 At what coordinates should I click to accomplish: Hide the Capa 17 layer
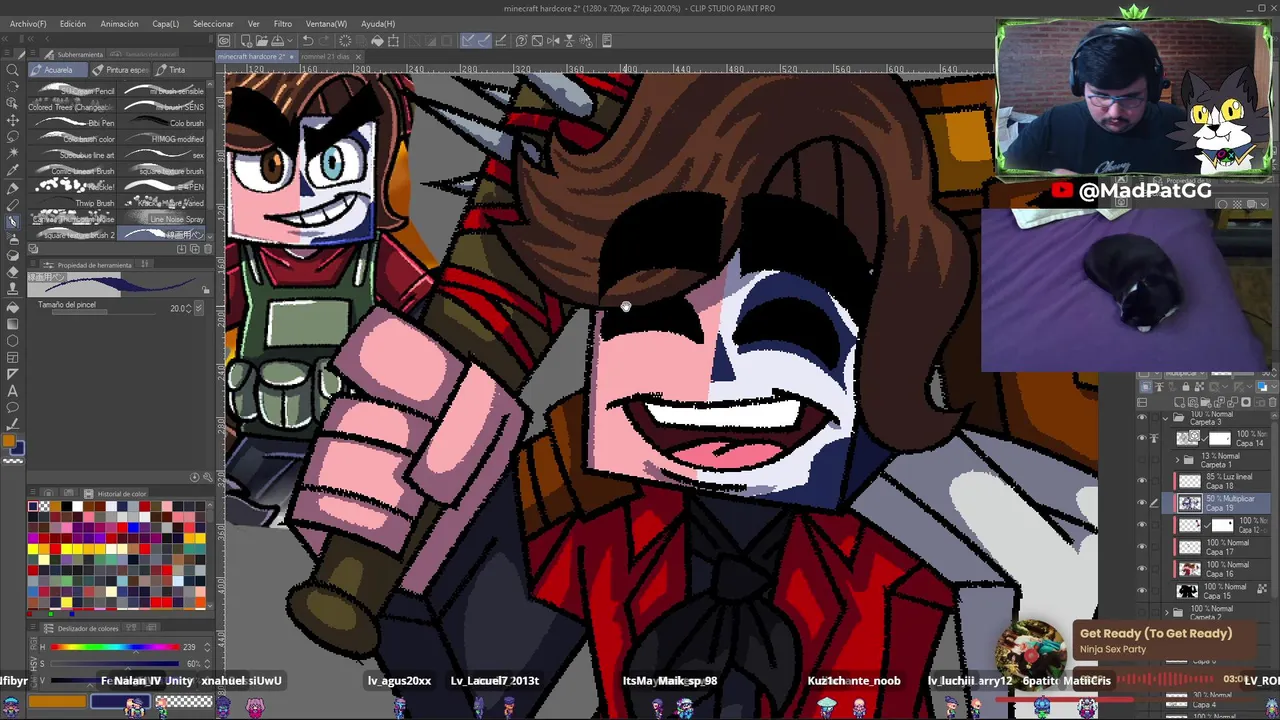click(1142, 547)
